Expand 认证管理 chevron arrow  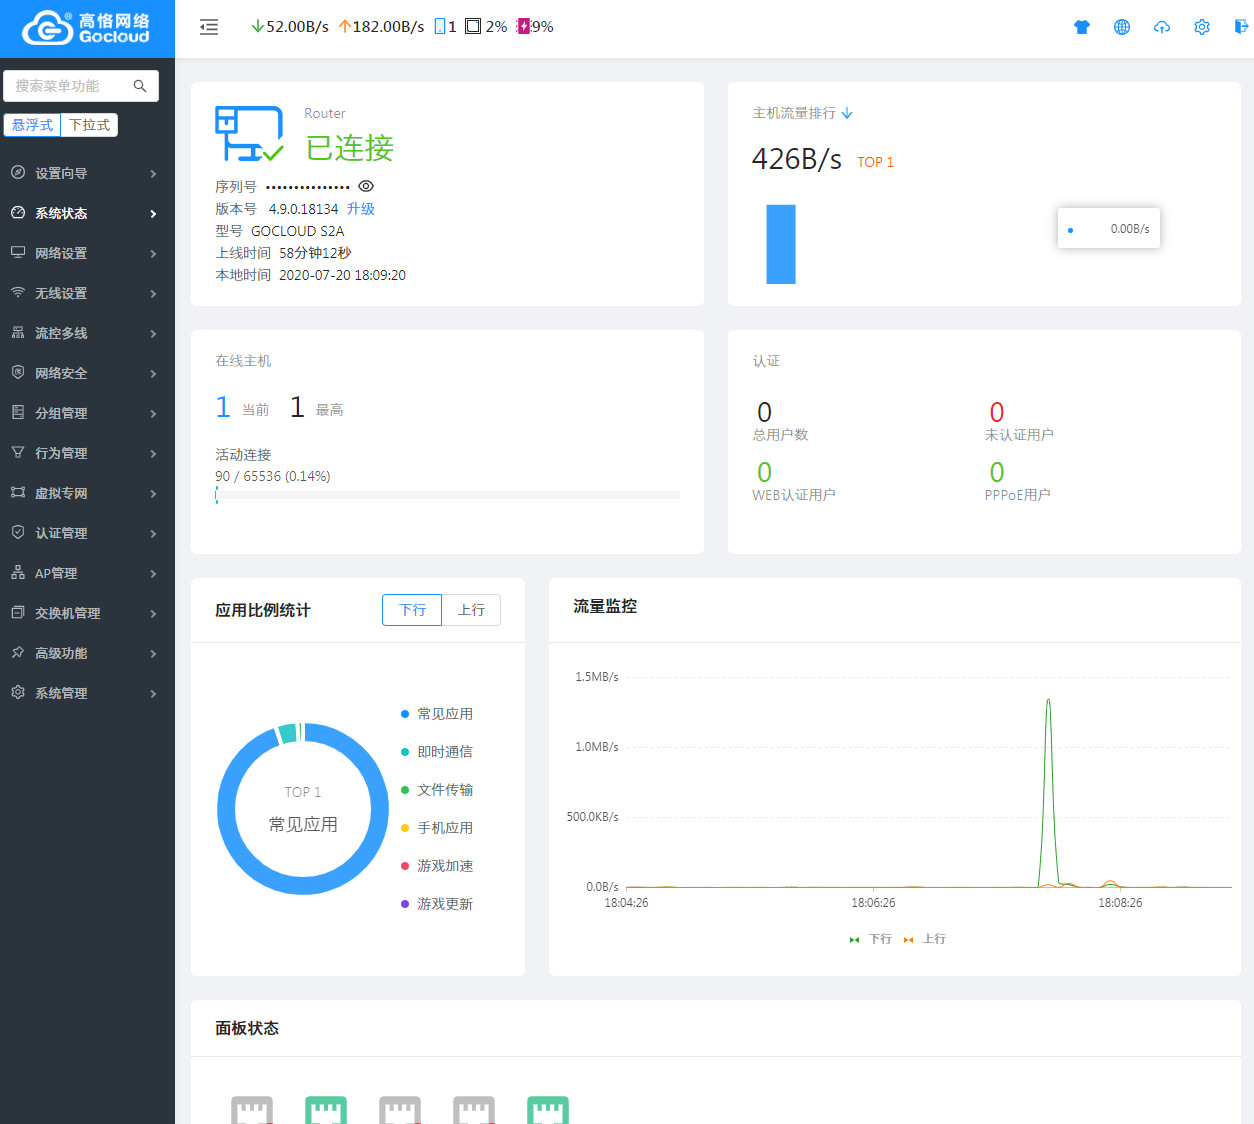coord(153,534)
